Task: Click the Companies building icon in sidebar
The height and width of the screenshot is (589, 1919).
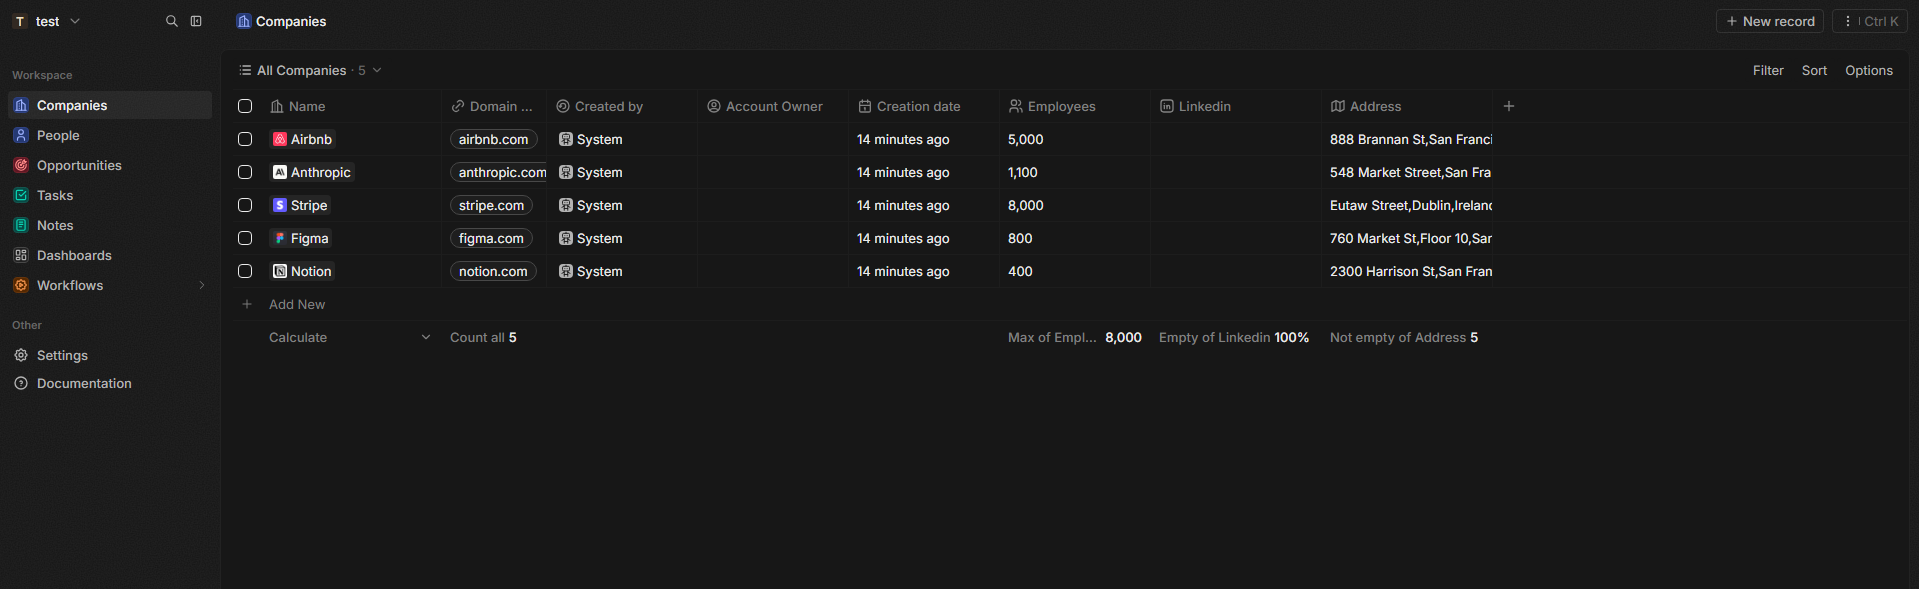Action: coord(21,105)
